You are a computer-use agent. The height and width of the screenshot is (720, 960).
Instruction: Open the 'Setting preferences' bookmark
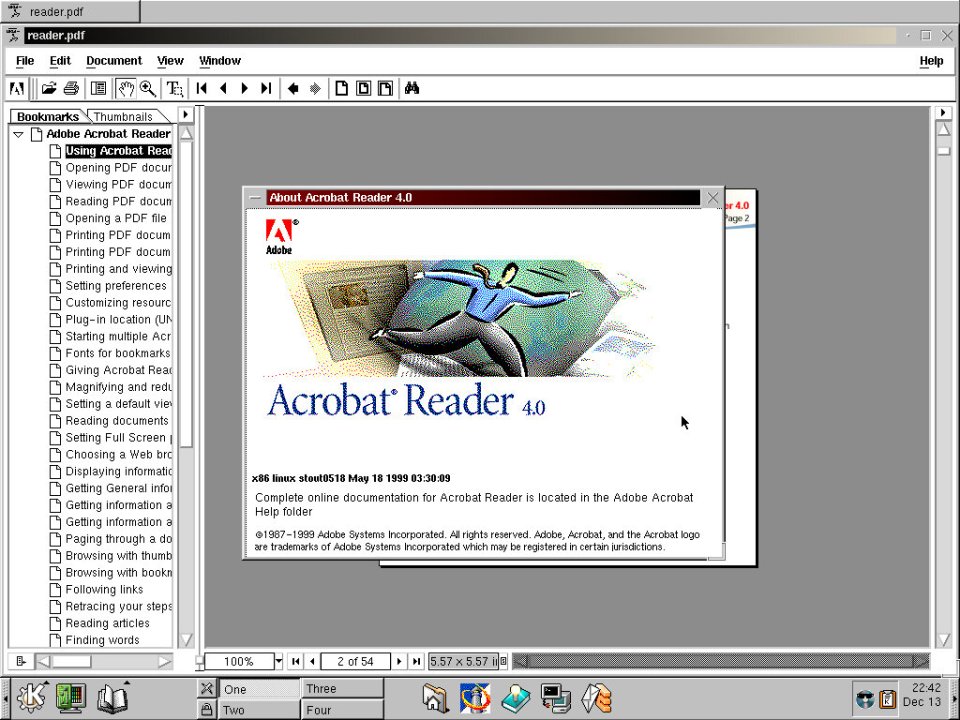coord(116,286)
